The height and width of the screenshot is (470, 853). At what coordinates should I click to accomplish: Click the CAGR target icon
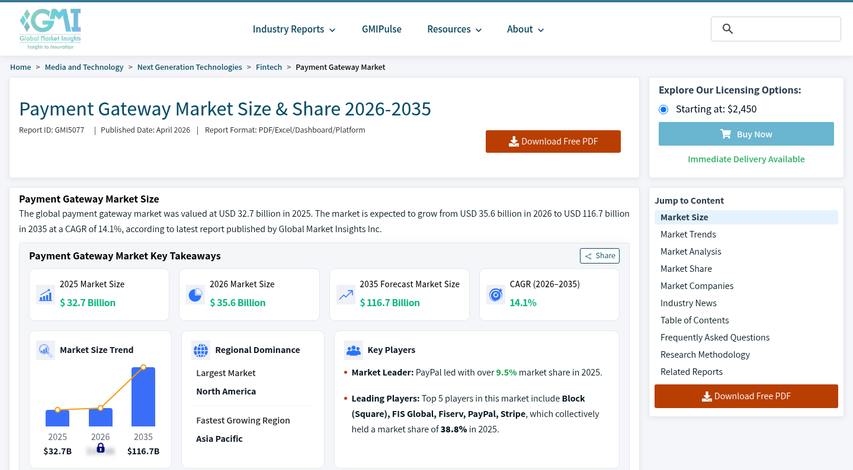(x=495, y=294)
